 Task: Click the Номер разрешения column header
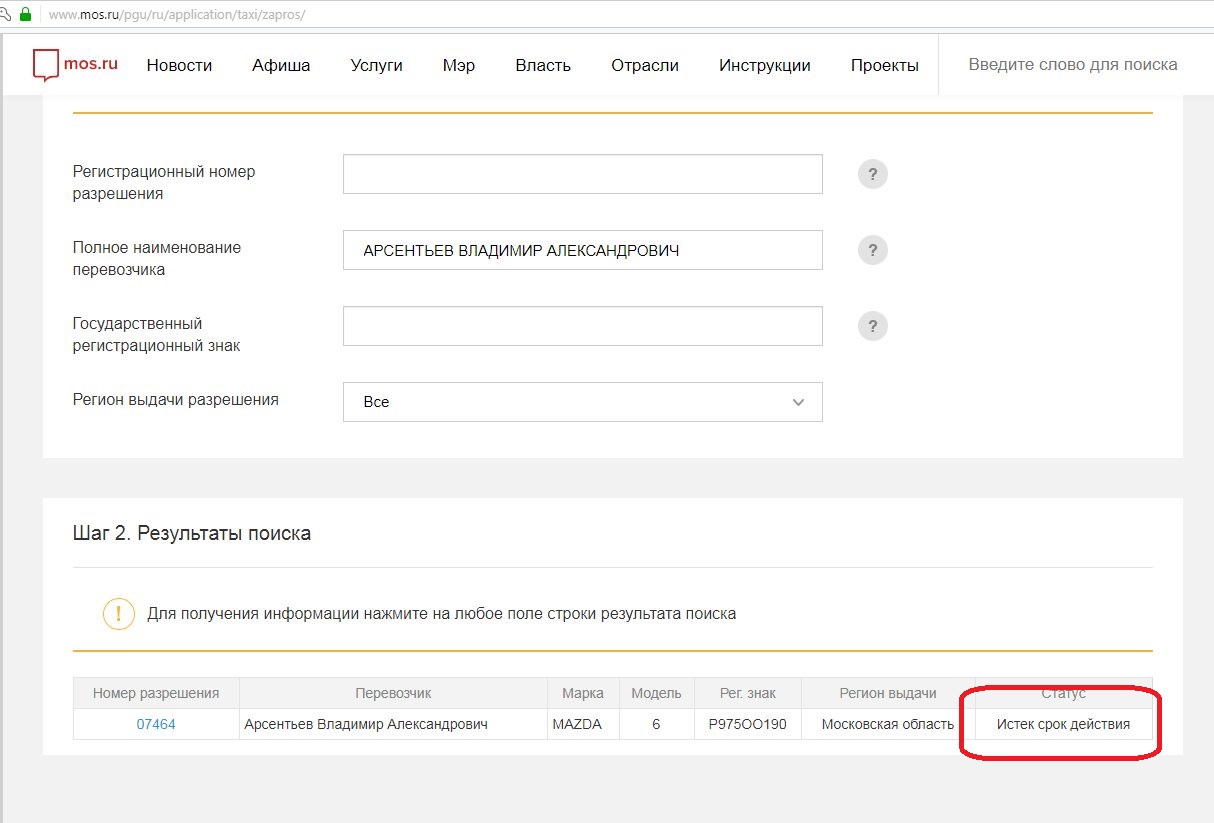pos(156,693)
